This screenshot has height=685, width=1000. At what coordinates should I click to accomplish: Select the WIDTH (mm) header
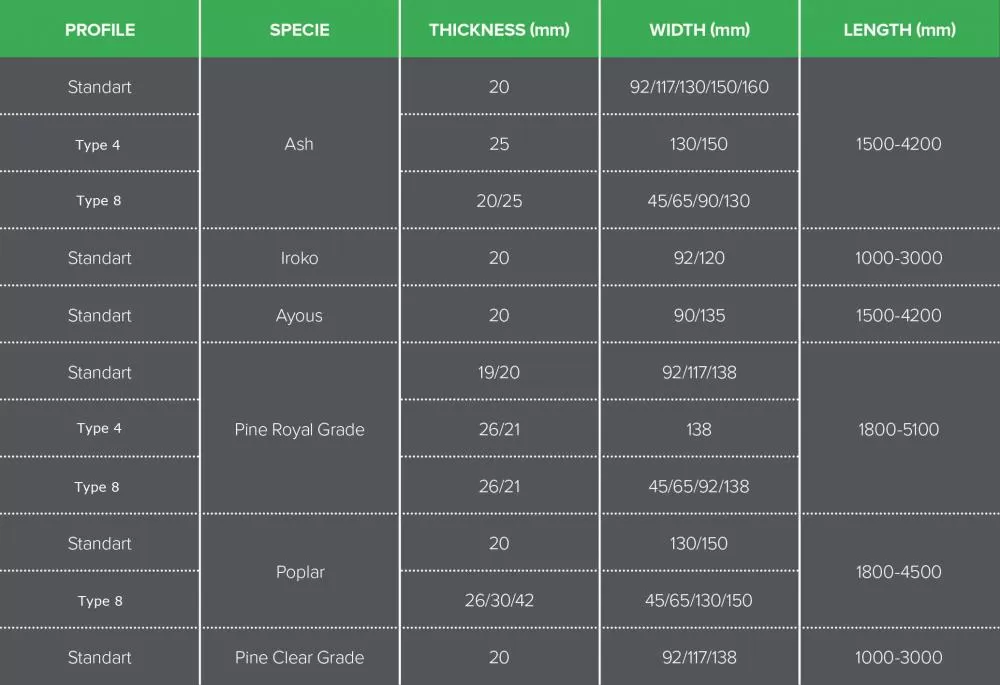click(x=699, y=30)
